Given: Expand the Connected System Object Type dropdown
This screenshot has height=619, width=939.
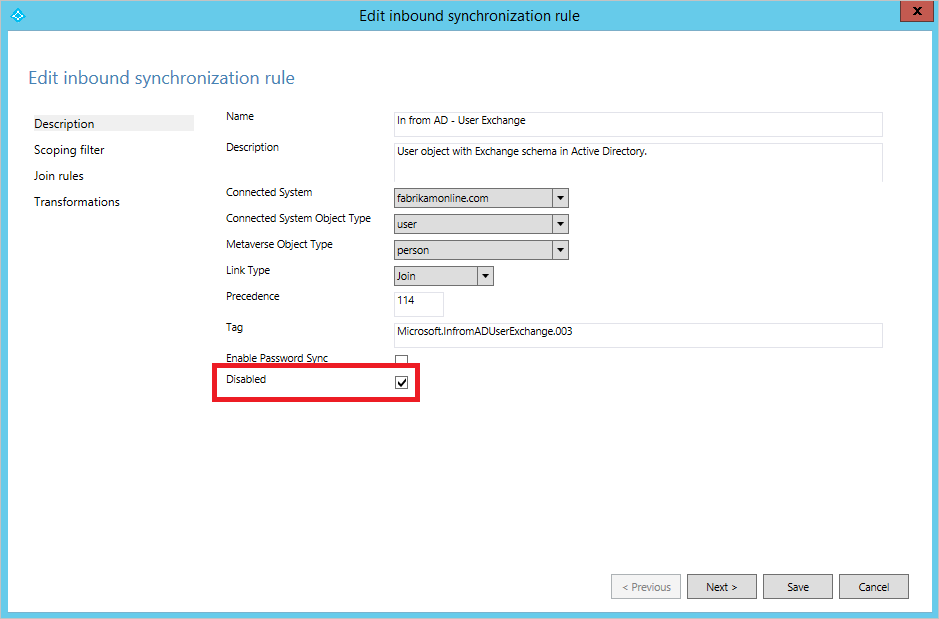Looking at the screenshot, I should click(x=559, y=223).
